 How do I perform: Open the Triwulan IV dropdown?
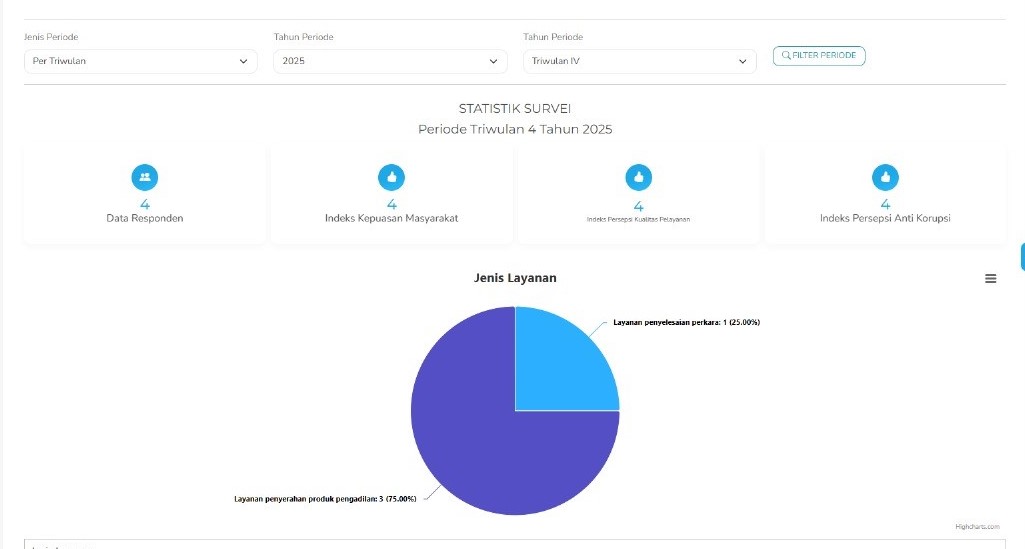click(639, 62)
